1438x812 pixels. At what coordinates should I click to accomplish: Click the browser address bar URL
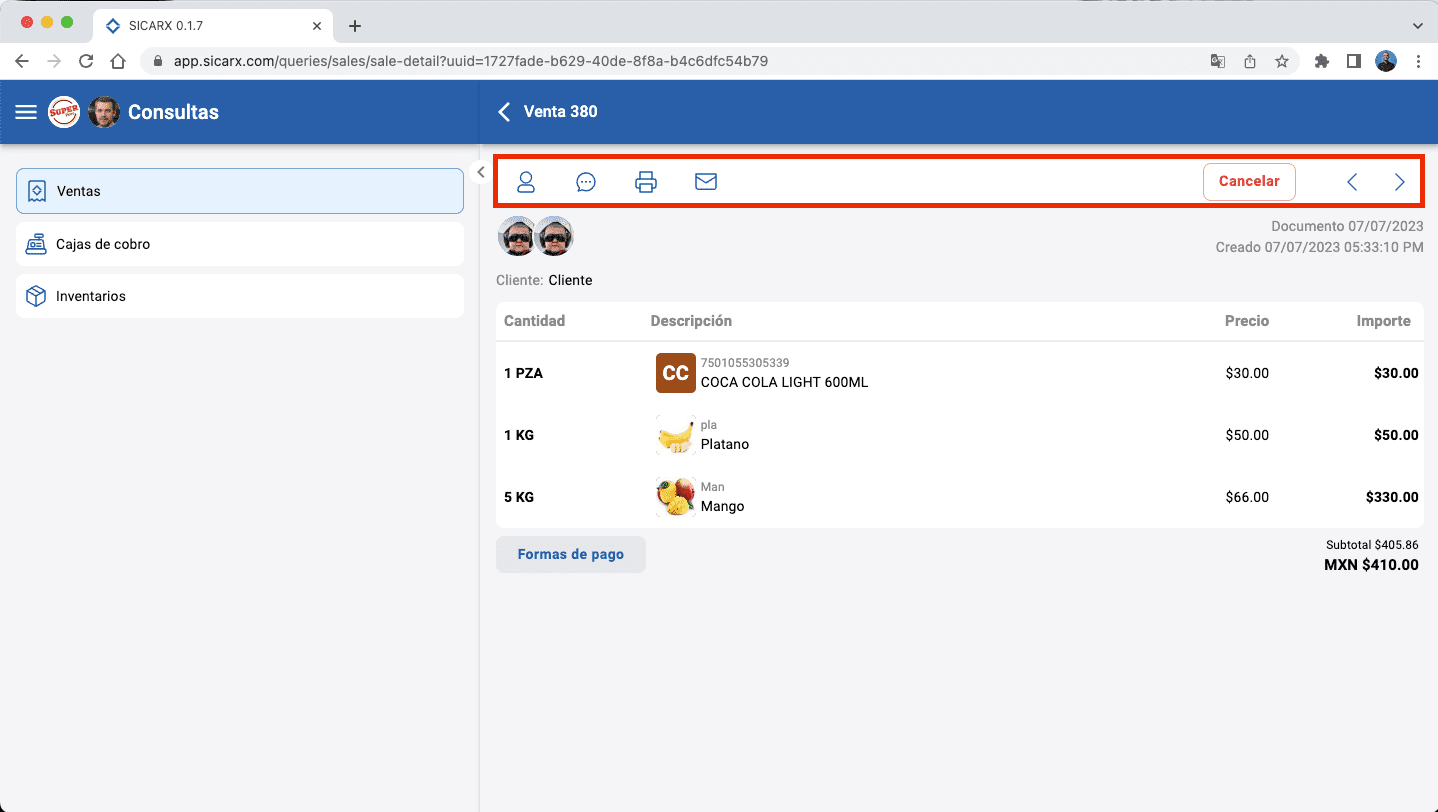[x=470, y=61]
